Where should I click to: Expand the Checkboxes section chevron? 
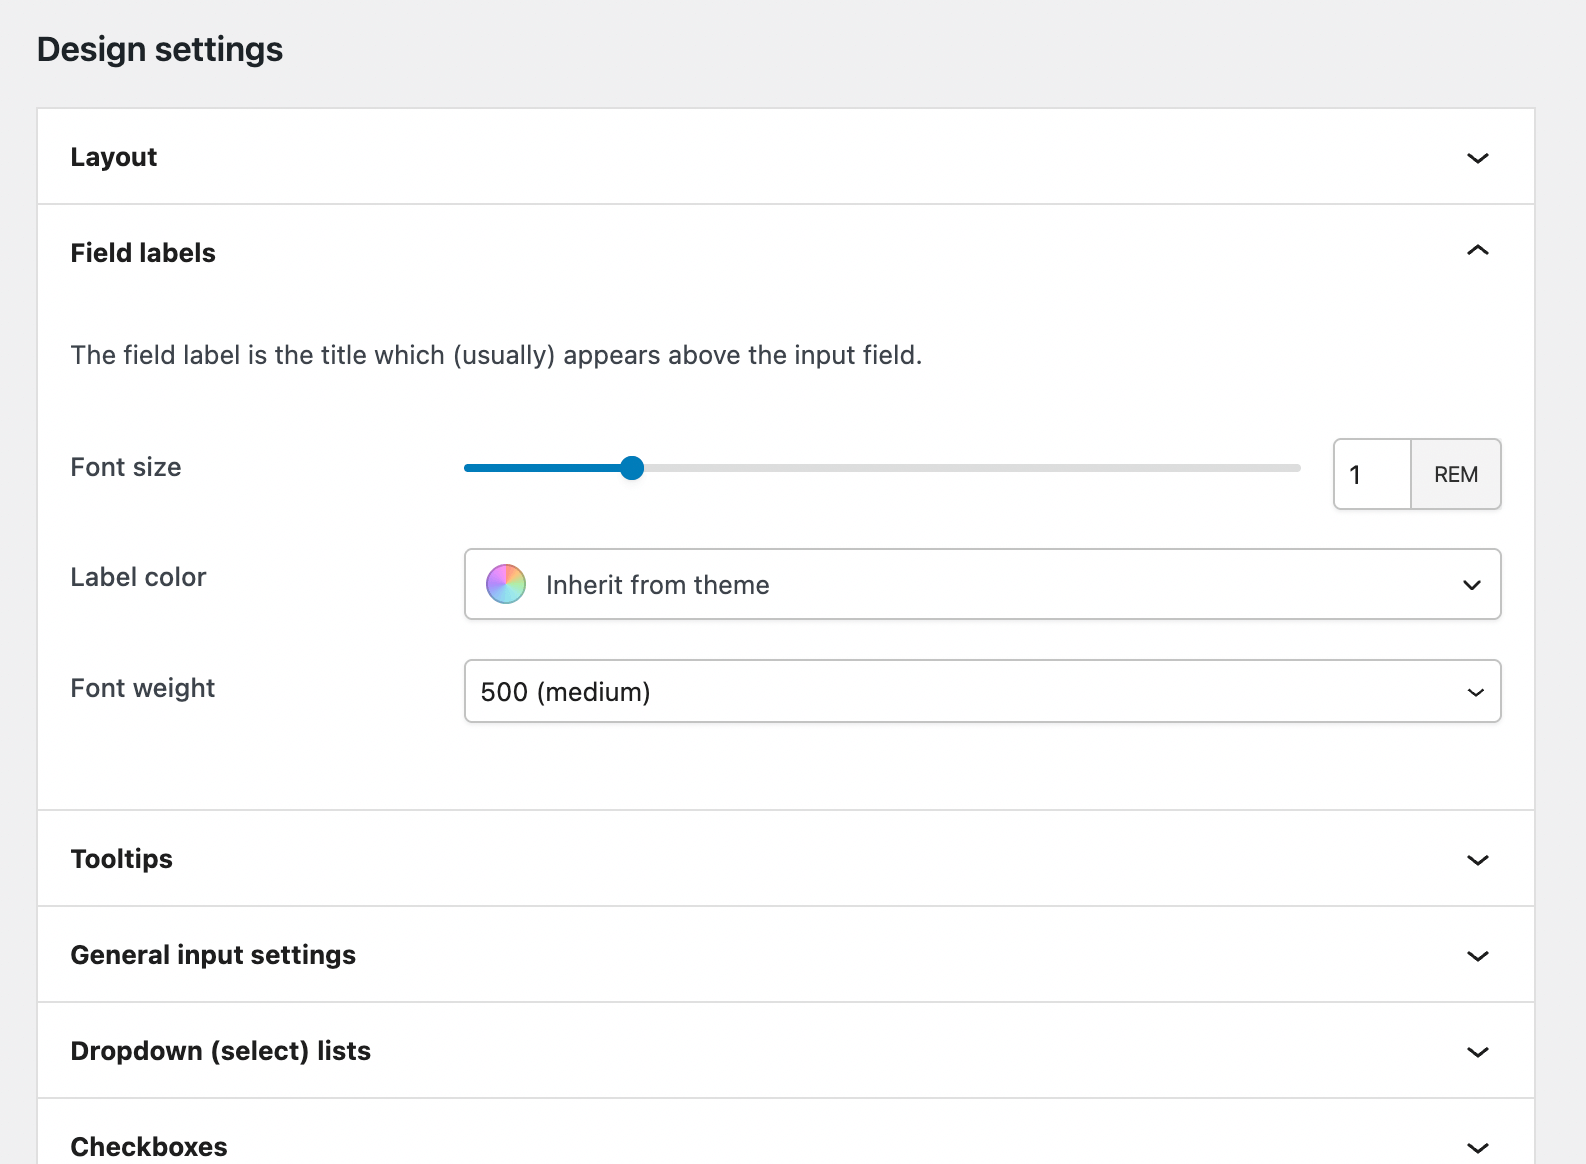pyautogui.click(x=1477, y=1147)
